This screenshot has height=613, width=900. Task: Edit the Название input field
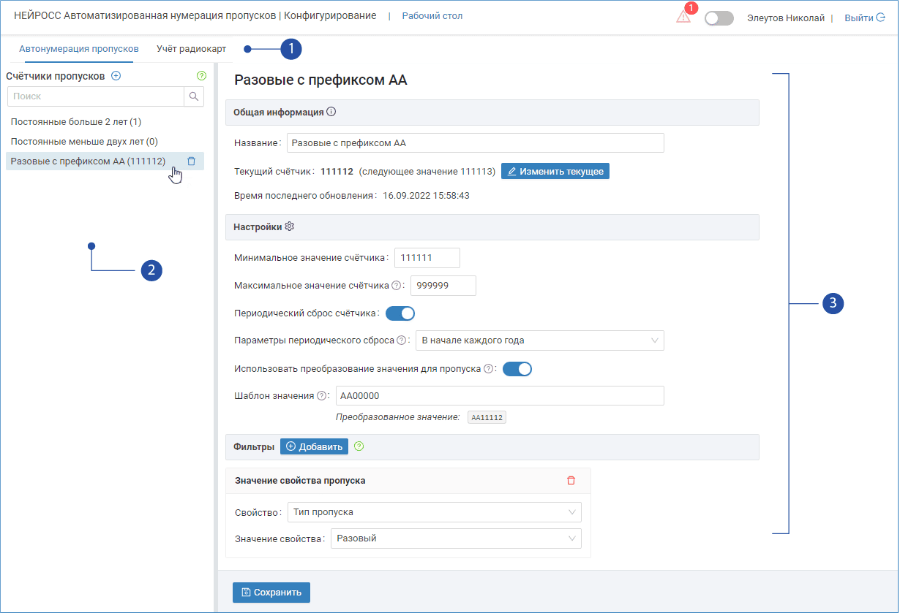475,143
